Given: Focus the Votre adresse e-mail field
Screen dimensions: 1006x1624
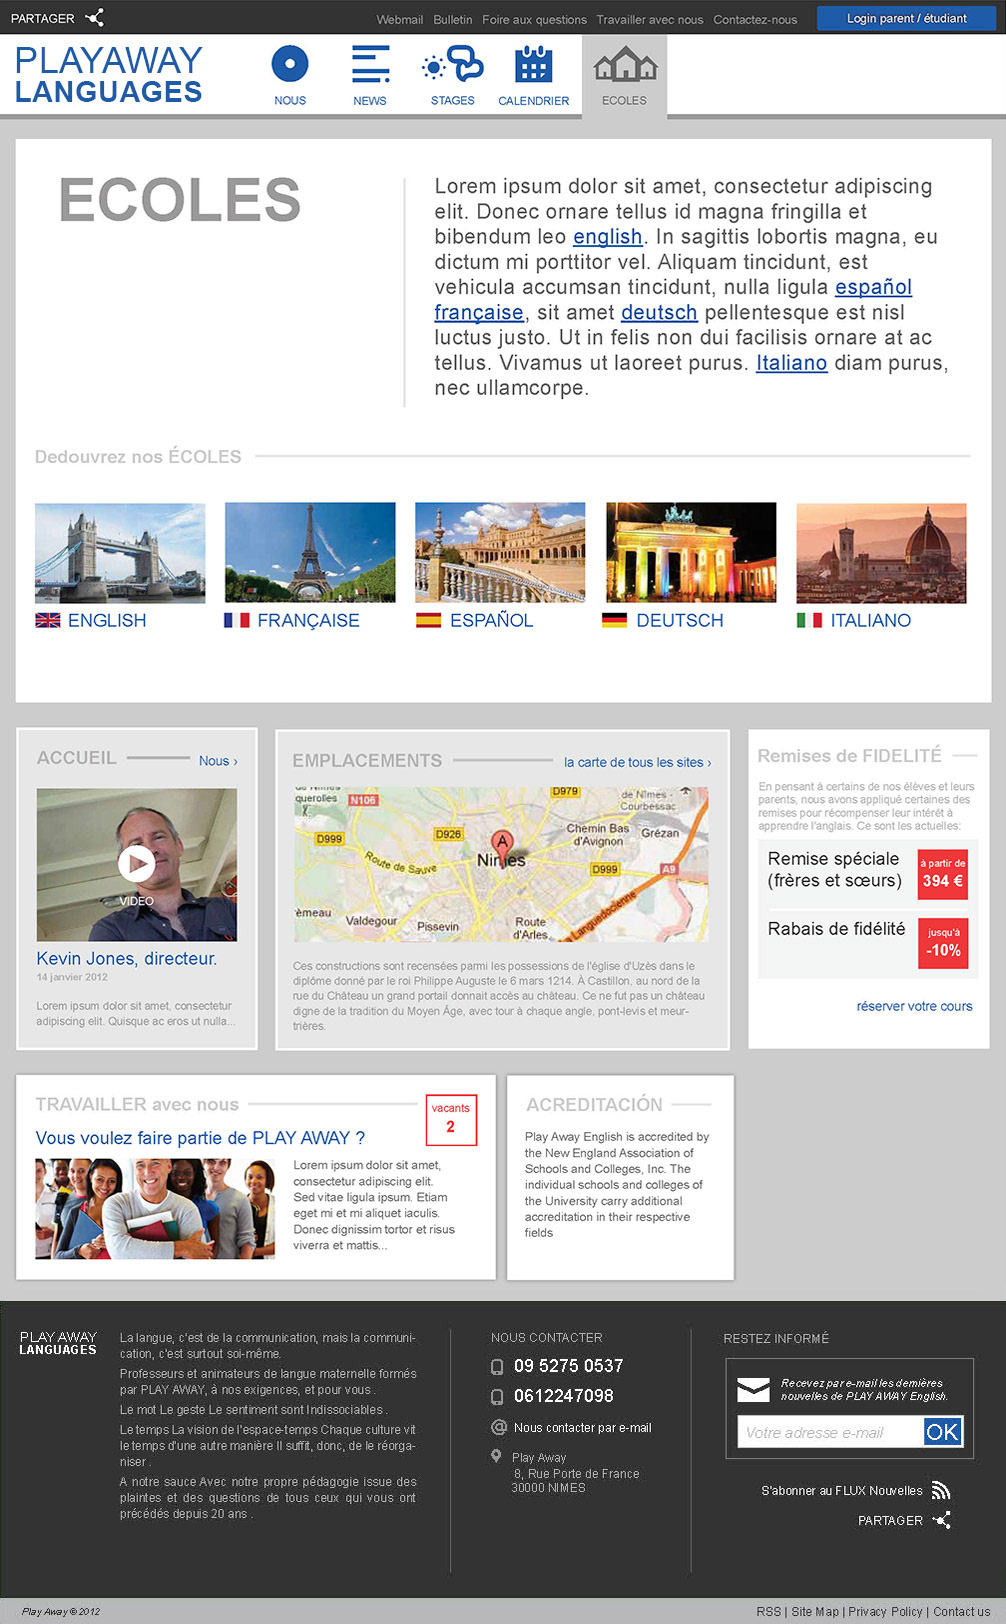Looking at the screenshot, I should pyautogui.click(x=830, y=1432).
